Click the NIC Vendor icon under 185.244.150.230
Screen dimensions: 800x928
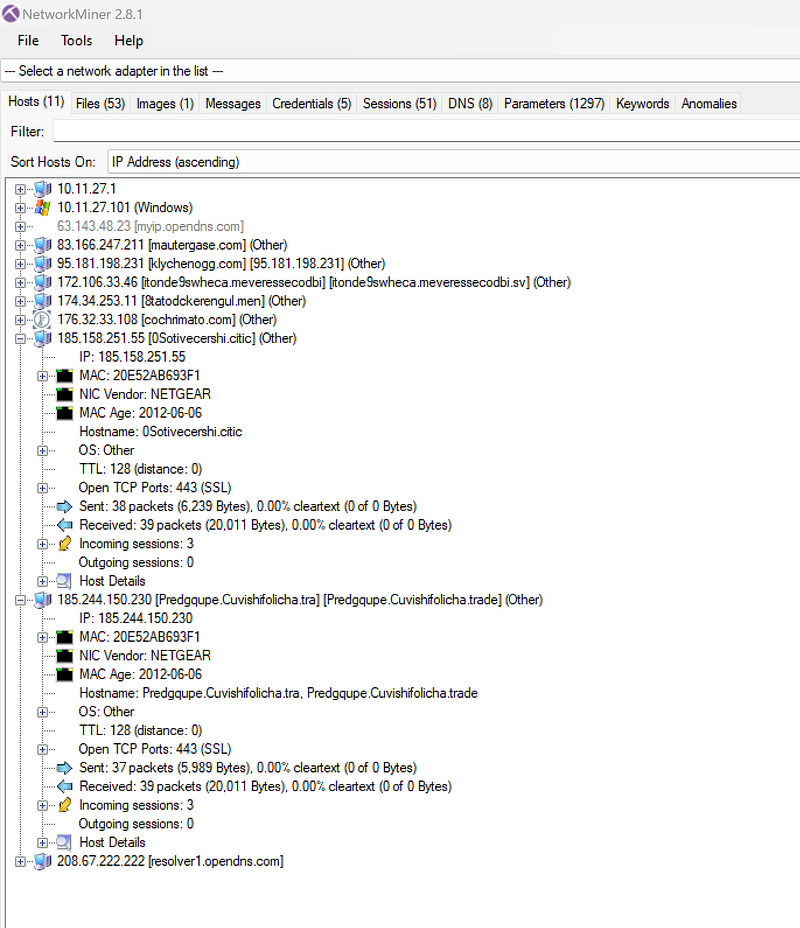(x=64, y=656)
